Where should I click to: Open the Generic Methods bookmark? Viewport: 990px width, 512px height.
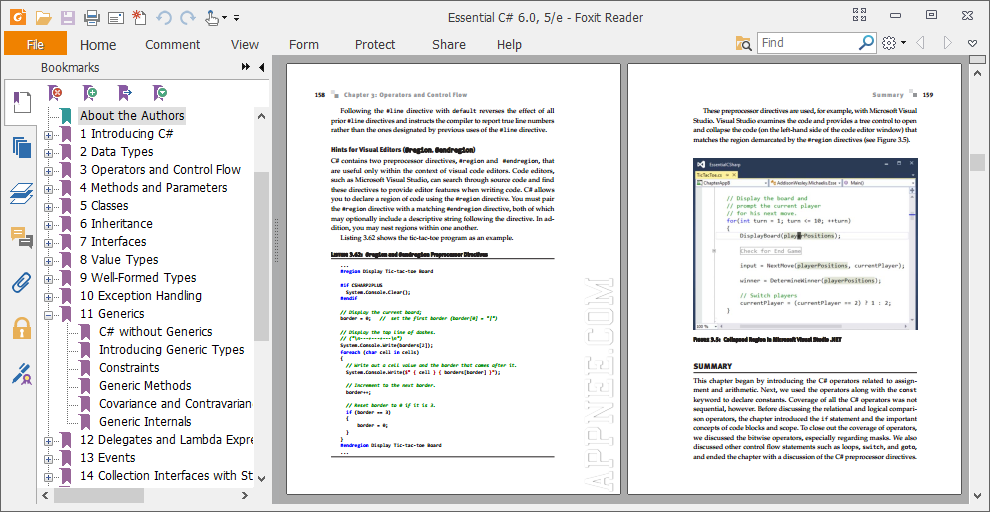[x=145, y=386]
